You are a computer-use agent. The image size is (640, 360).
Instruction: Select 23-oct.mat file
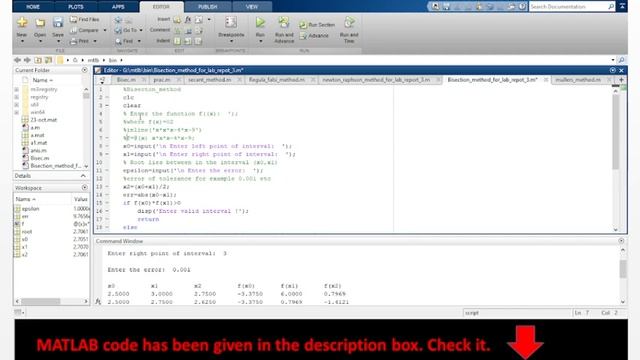point(44,120)
